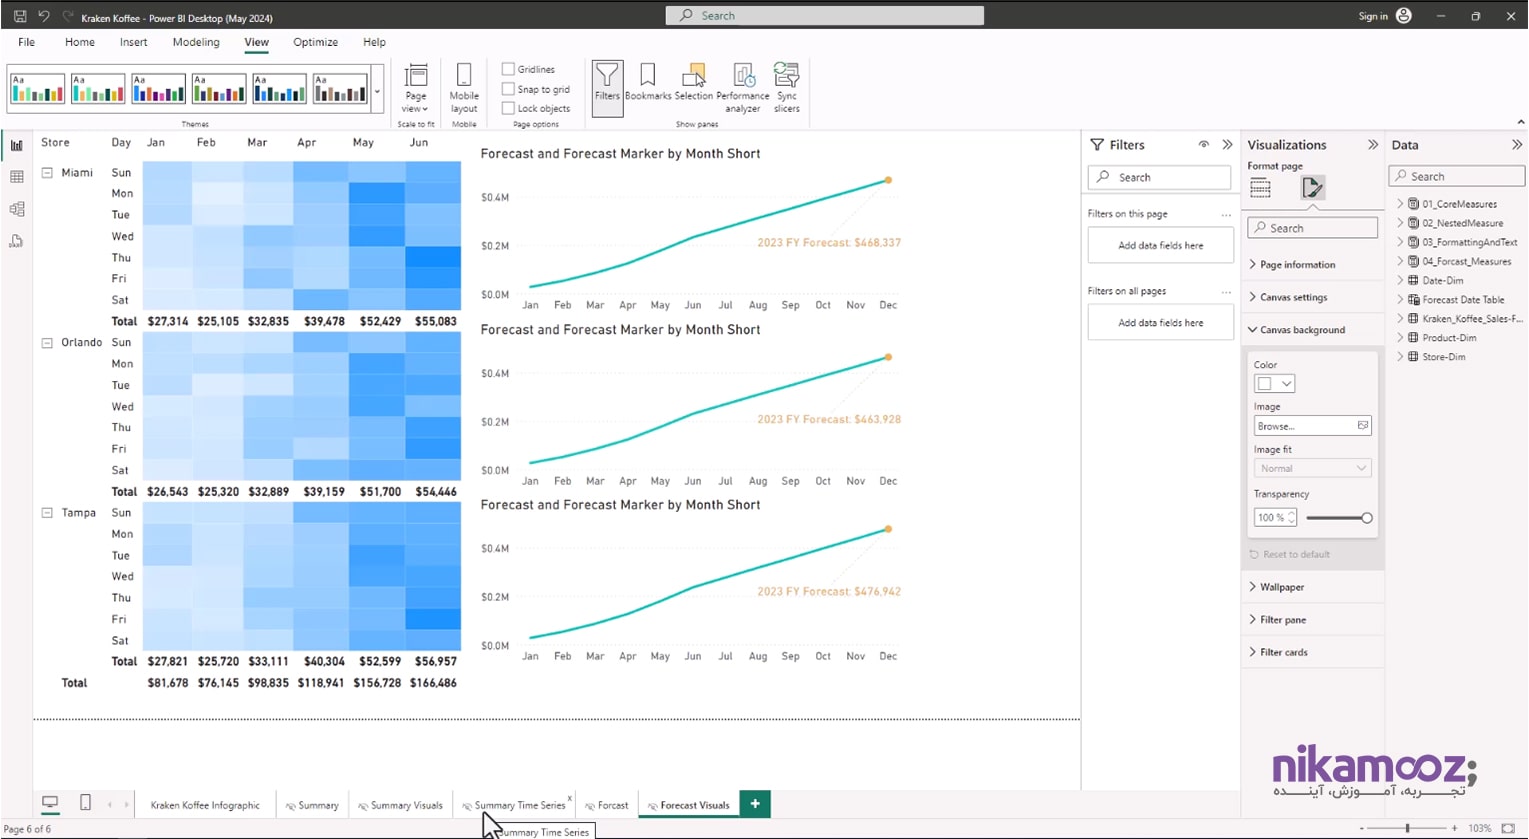Open Mobile layout view
This screenshot has width=1529, height=839.
[x=464, y=88]
